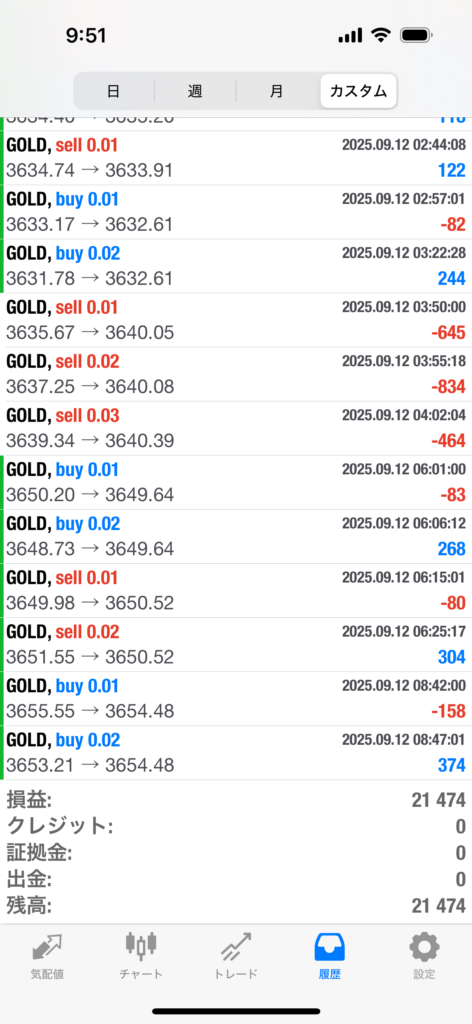Tap the battery icon in status bar
The width and height of the screenshot is (472, 1024).
coord(418,35)
